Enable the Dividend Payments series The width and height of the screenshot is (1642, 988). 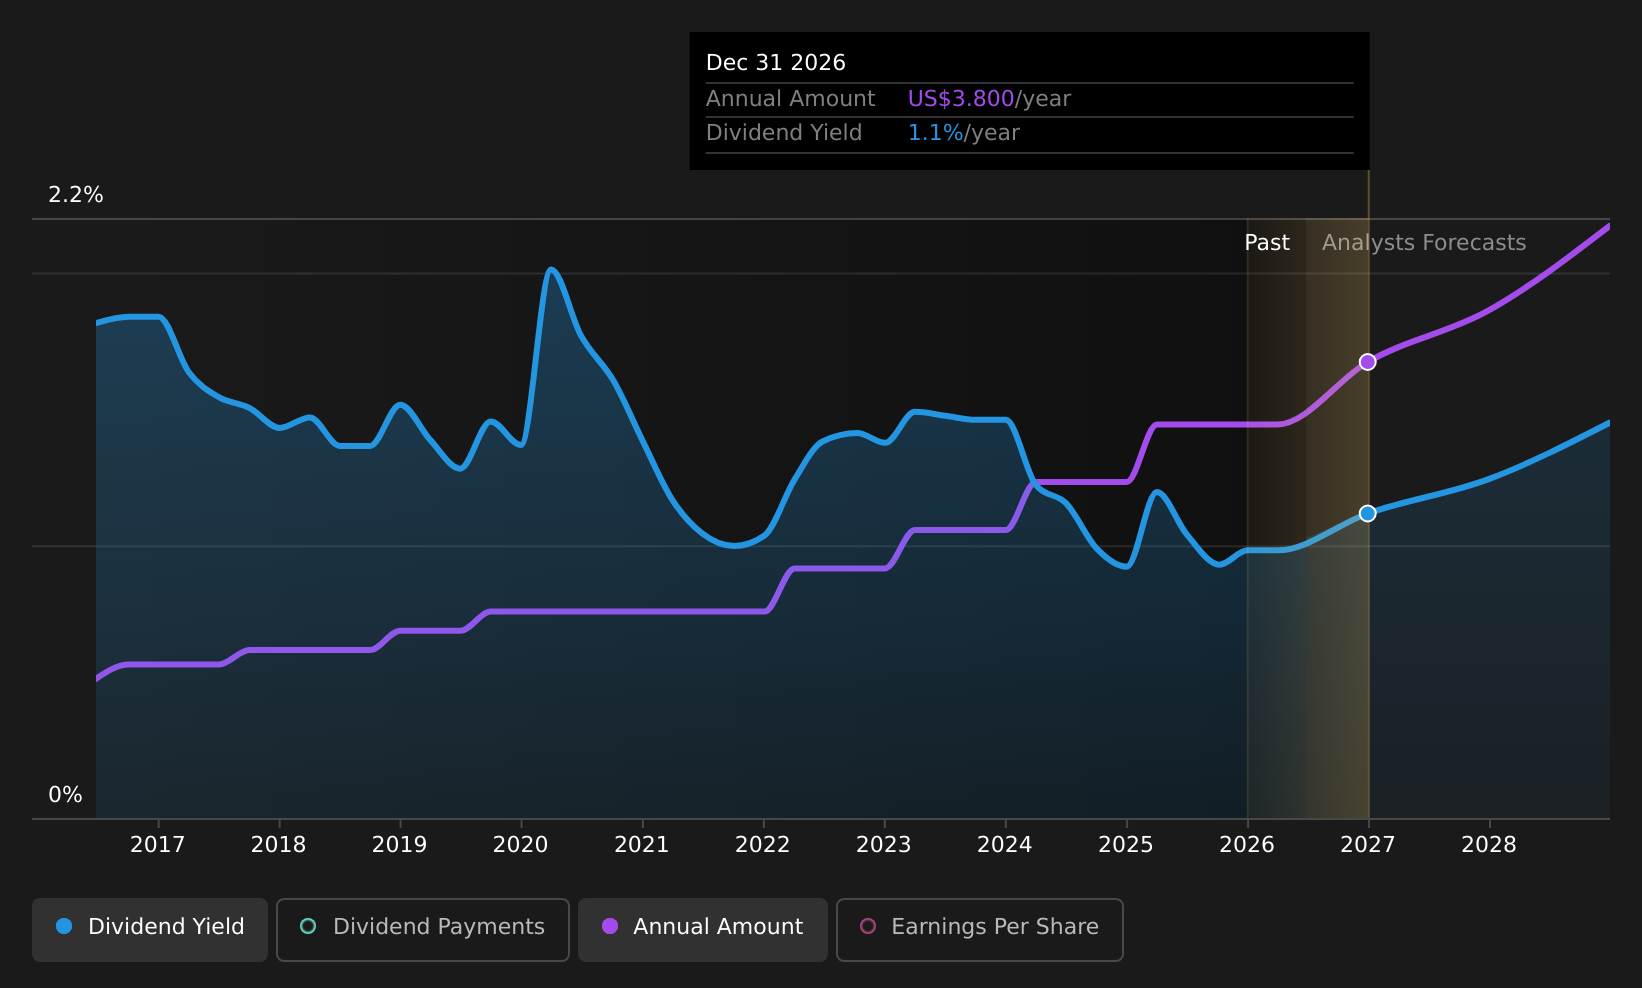423,930
